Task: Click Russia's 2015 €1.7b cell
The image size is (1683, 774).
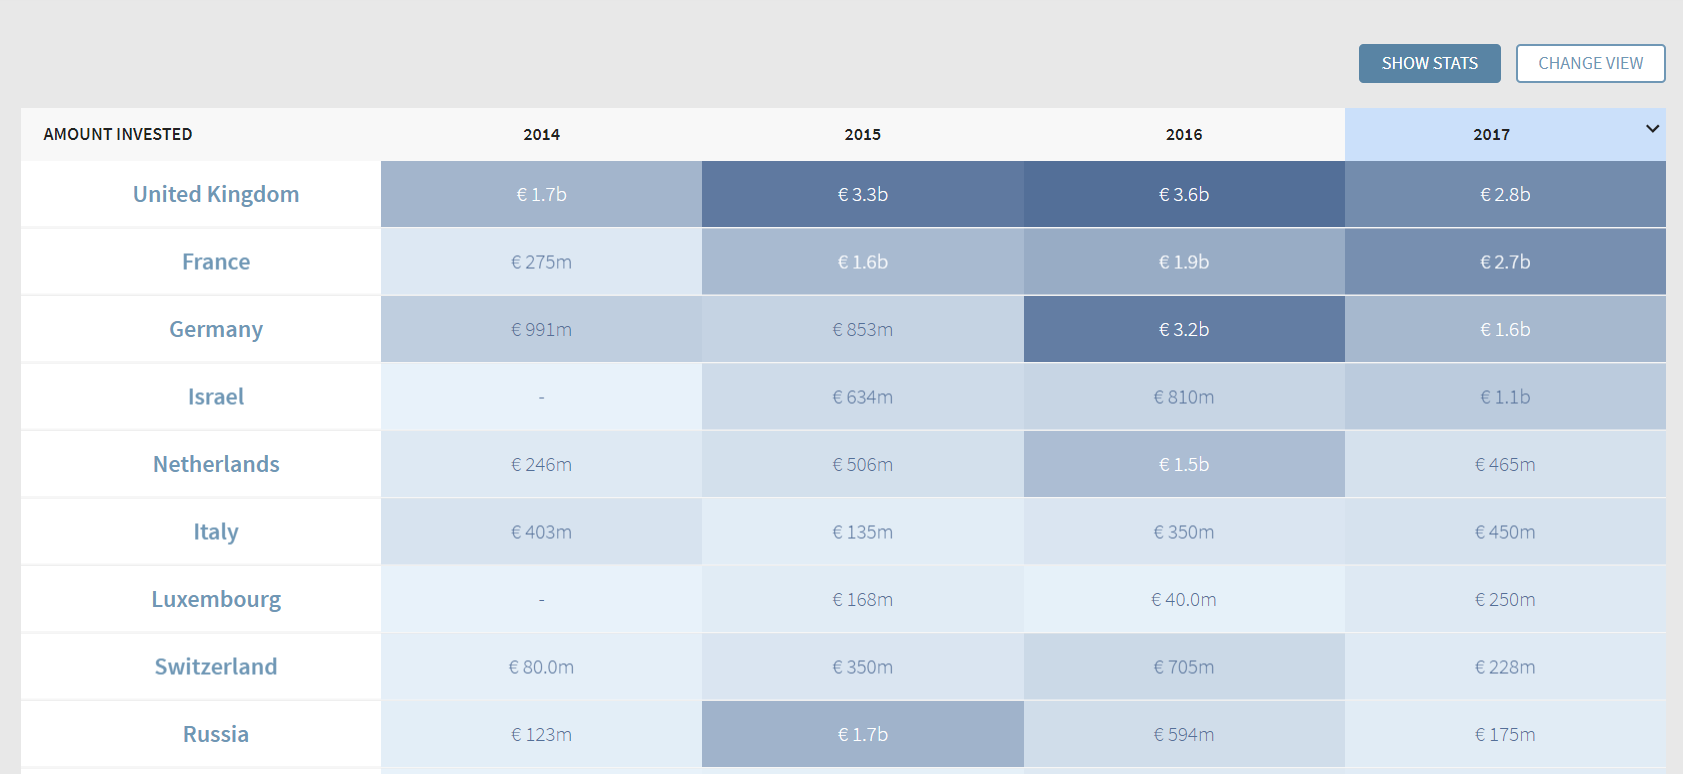Action: [862, 735]
